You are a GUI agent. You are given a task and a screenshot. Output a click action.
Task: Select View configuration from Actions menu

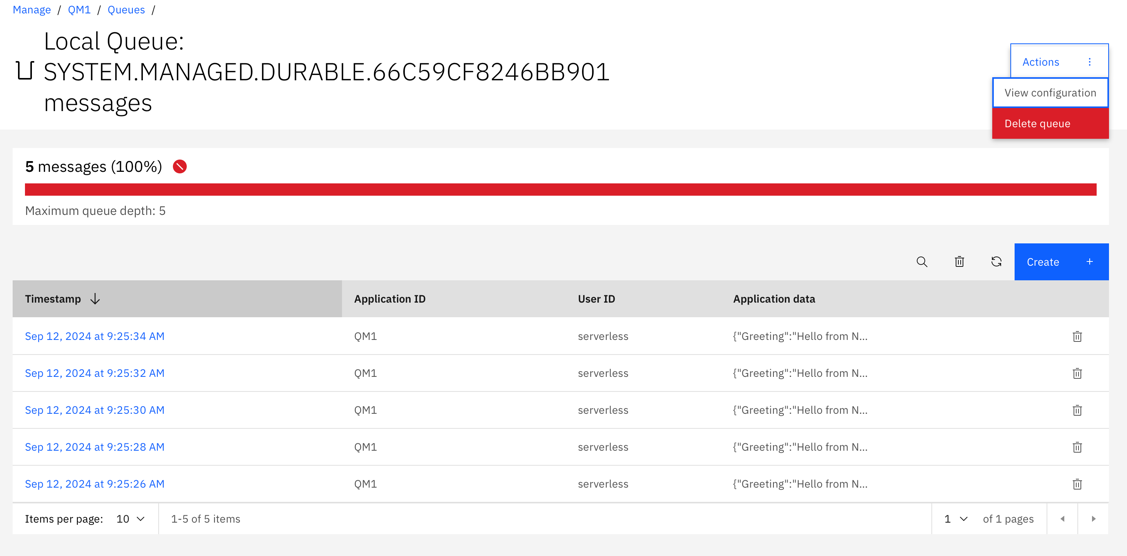click(x=1050, y=93)
